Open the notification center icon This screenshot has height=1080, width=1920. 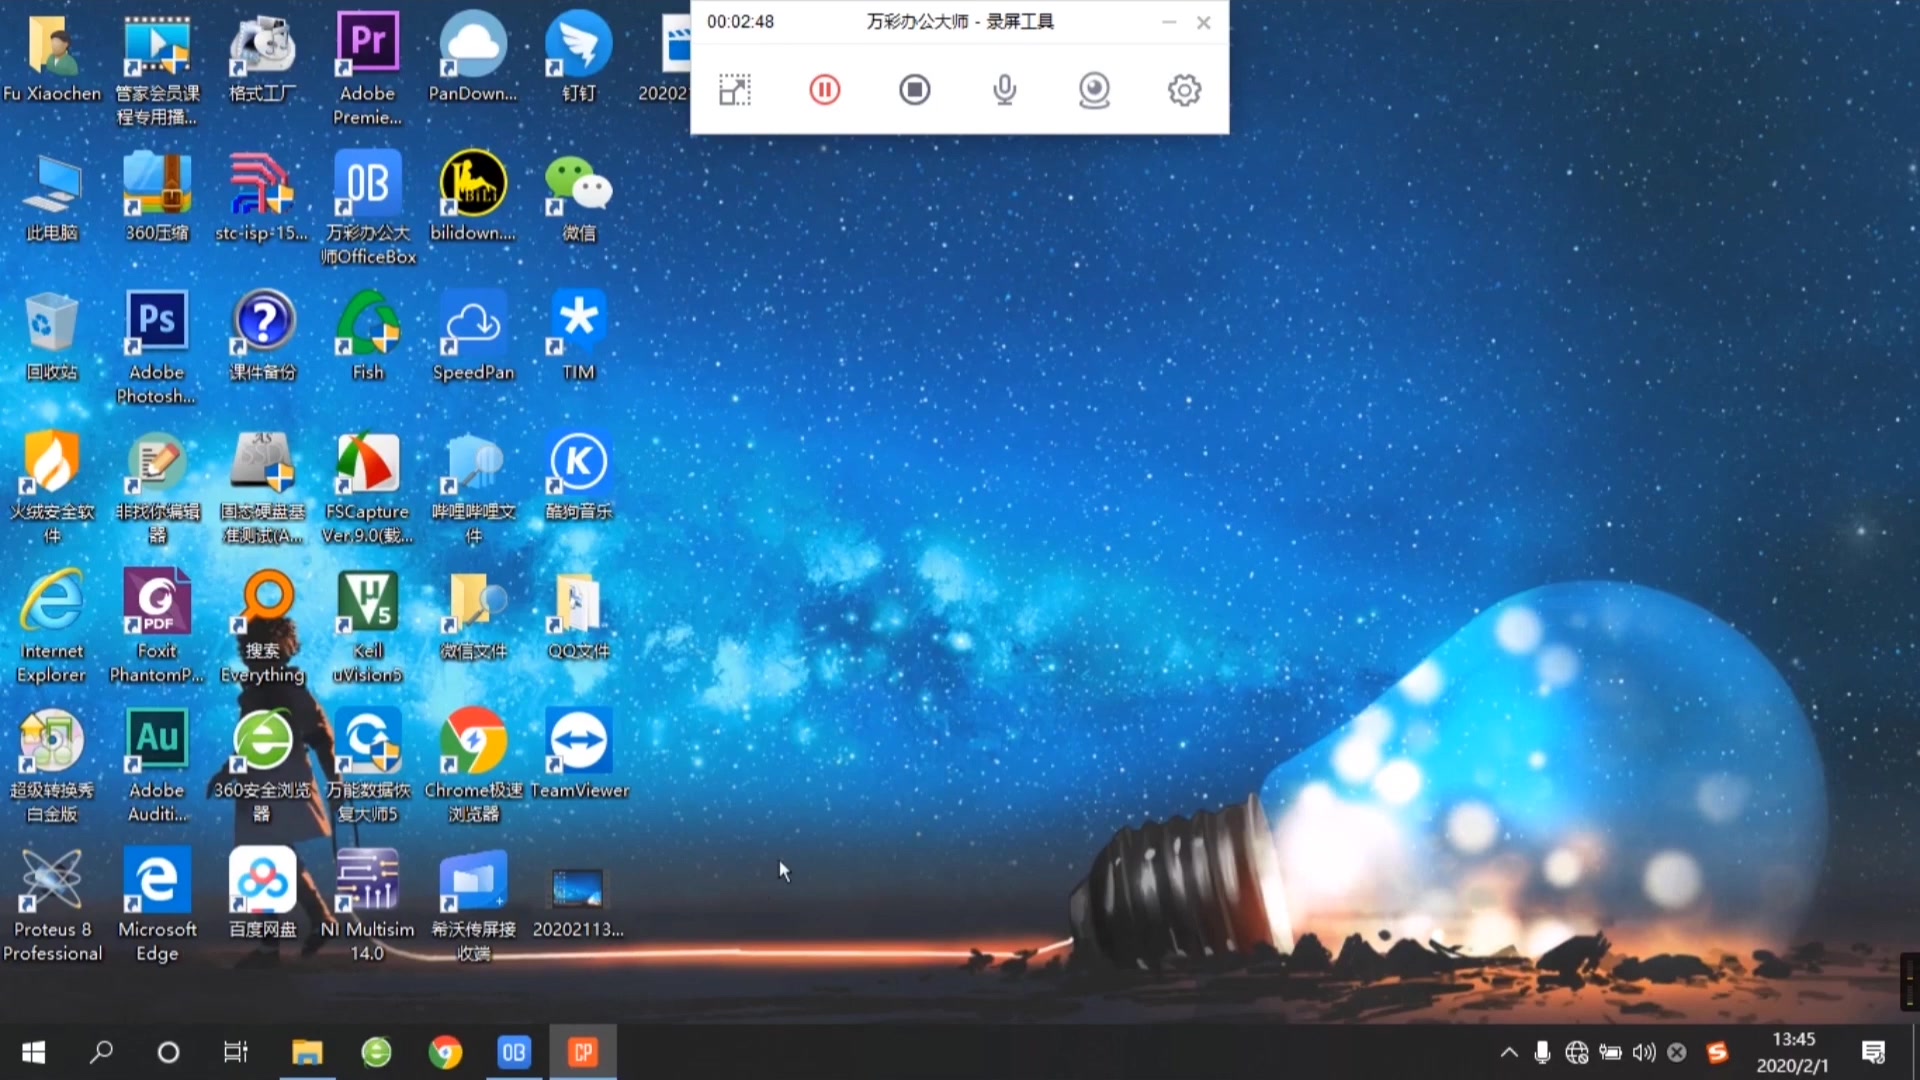point(1873,1052)
